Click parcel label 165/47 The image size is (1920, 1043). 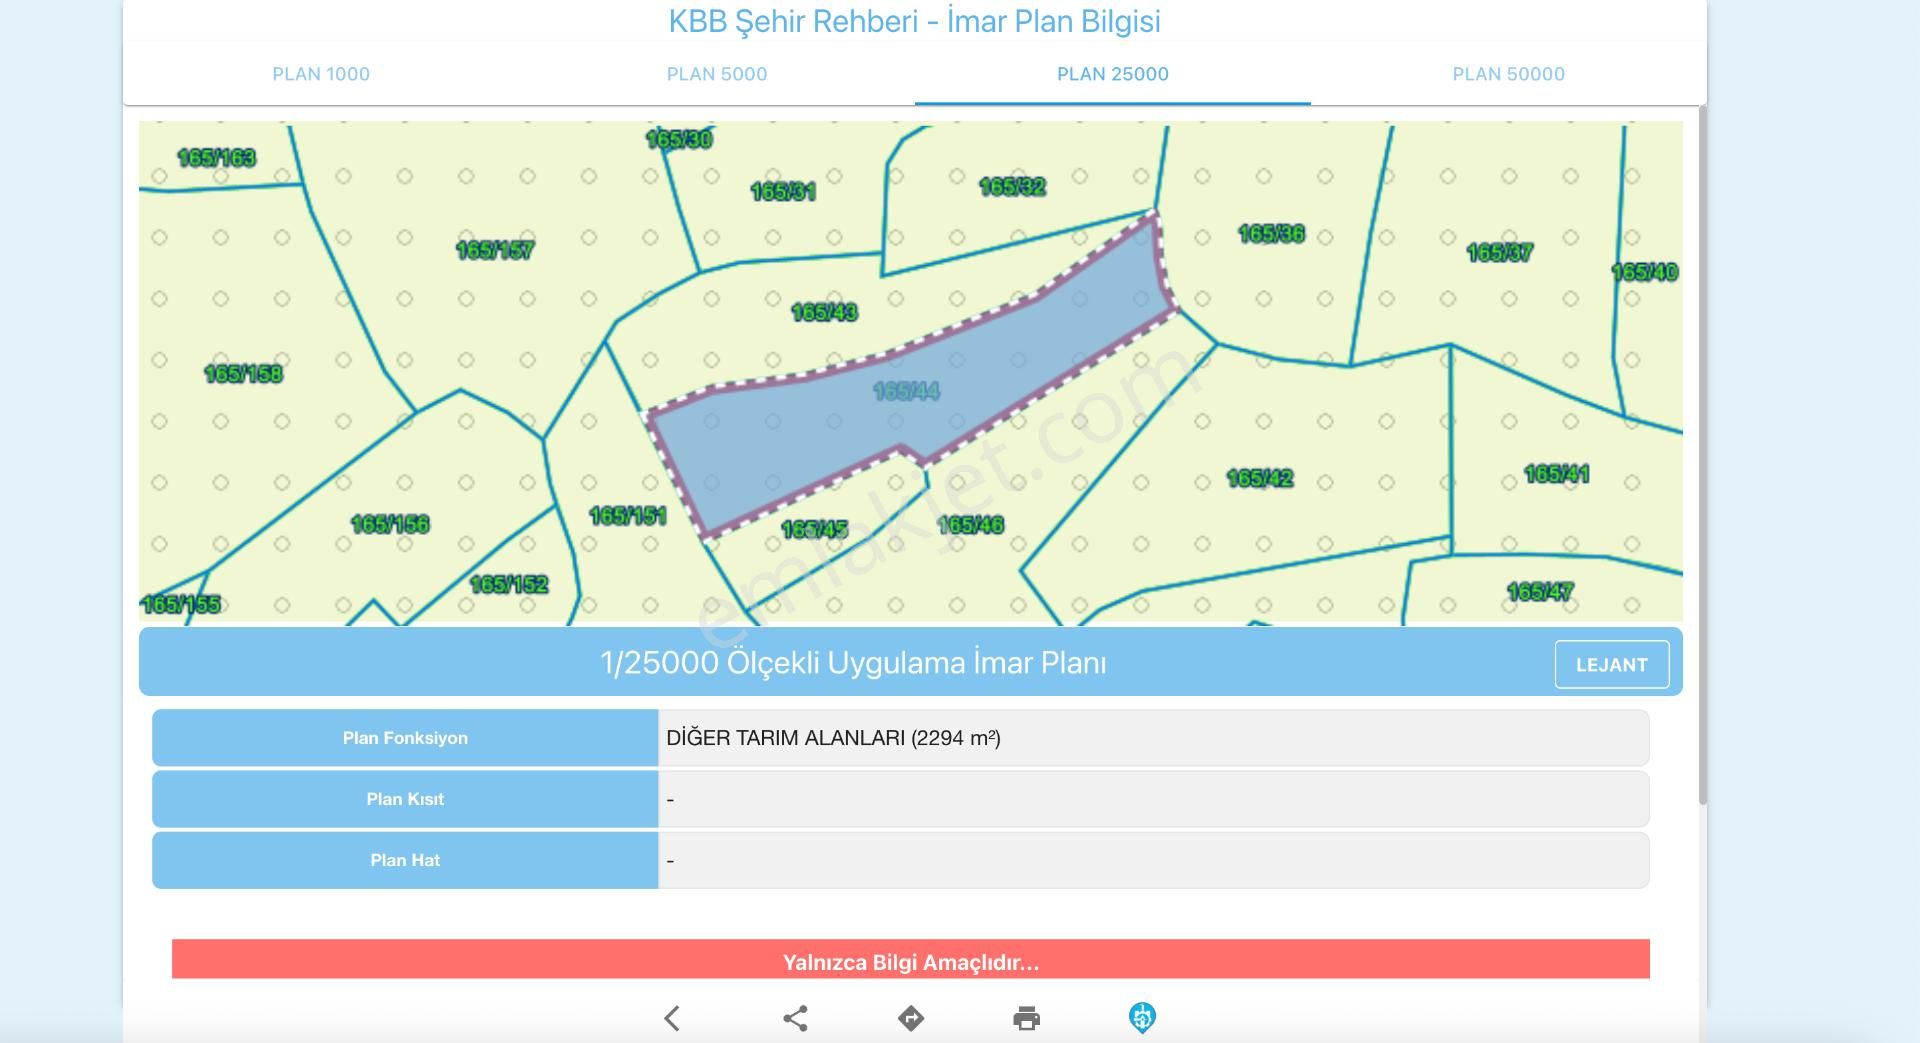click(1540, 592)
